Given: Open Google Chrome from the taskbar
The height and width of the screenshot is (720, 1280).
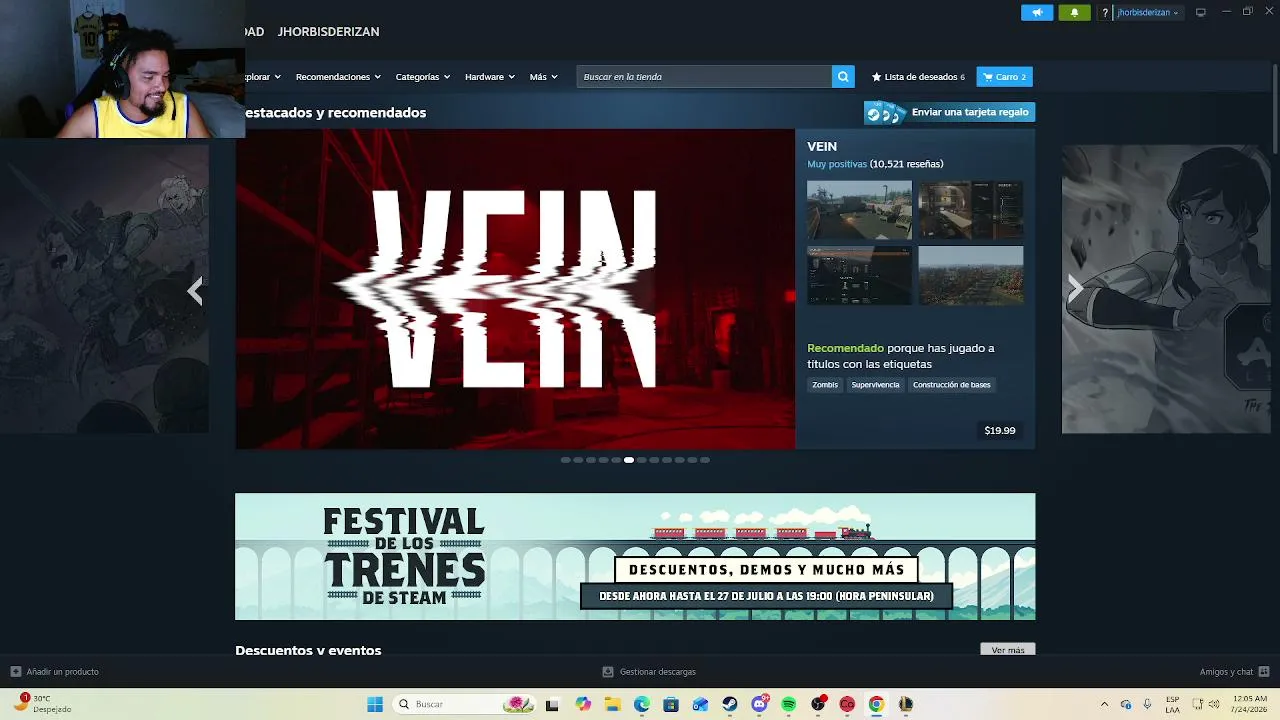Looking at the screenshot, I should pyautogui.click(x=876, y=704).
